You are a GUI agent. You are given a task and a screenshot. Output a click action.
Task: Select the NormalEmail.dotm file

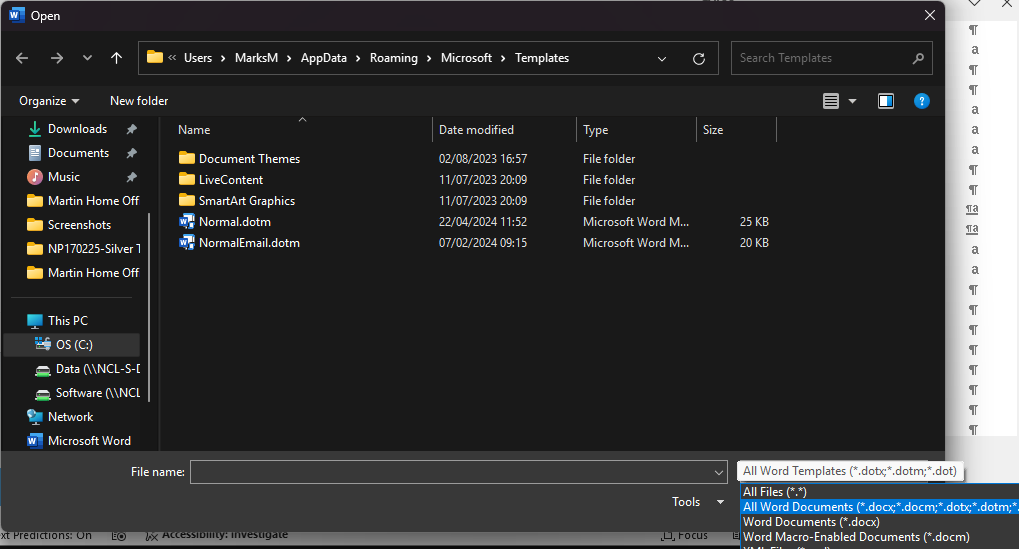click(249, 242)
